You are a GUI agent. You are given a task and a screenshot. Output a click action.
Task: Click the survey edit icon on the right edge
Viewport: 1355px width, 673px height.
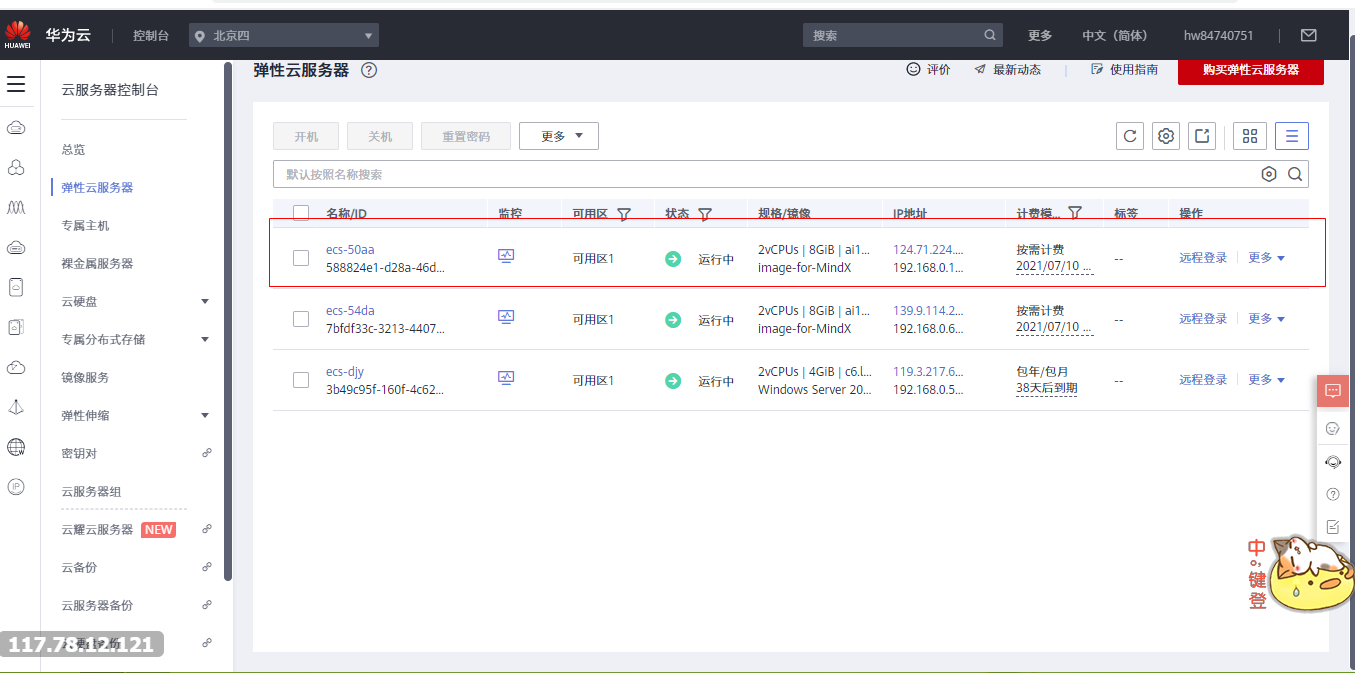point(1333,527)
